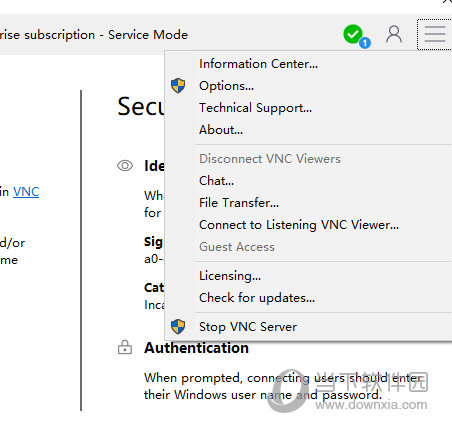Click the green checkmark status icon
Screen dimensions: 452x434
point(353,34)
